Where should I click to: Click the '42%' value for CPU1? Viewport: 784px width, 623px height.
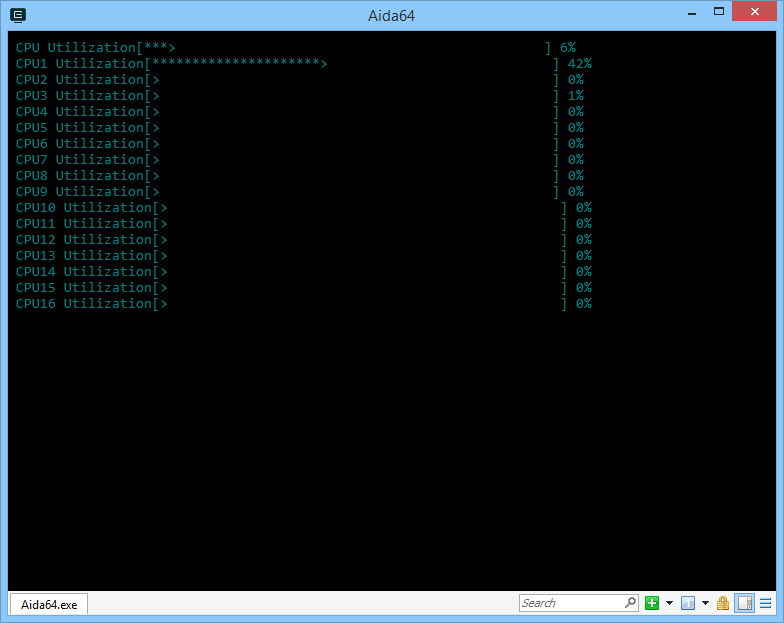click(580, 64)
